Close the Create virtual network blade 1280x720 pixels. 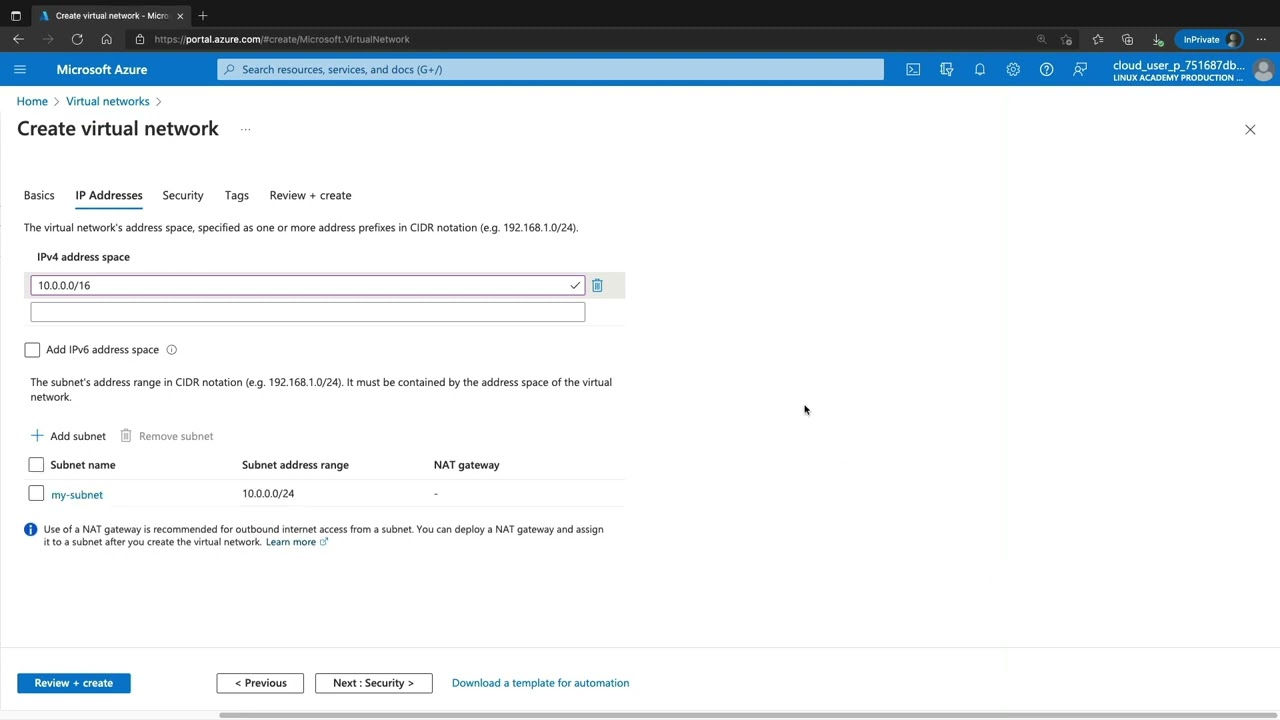1250,129
